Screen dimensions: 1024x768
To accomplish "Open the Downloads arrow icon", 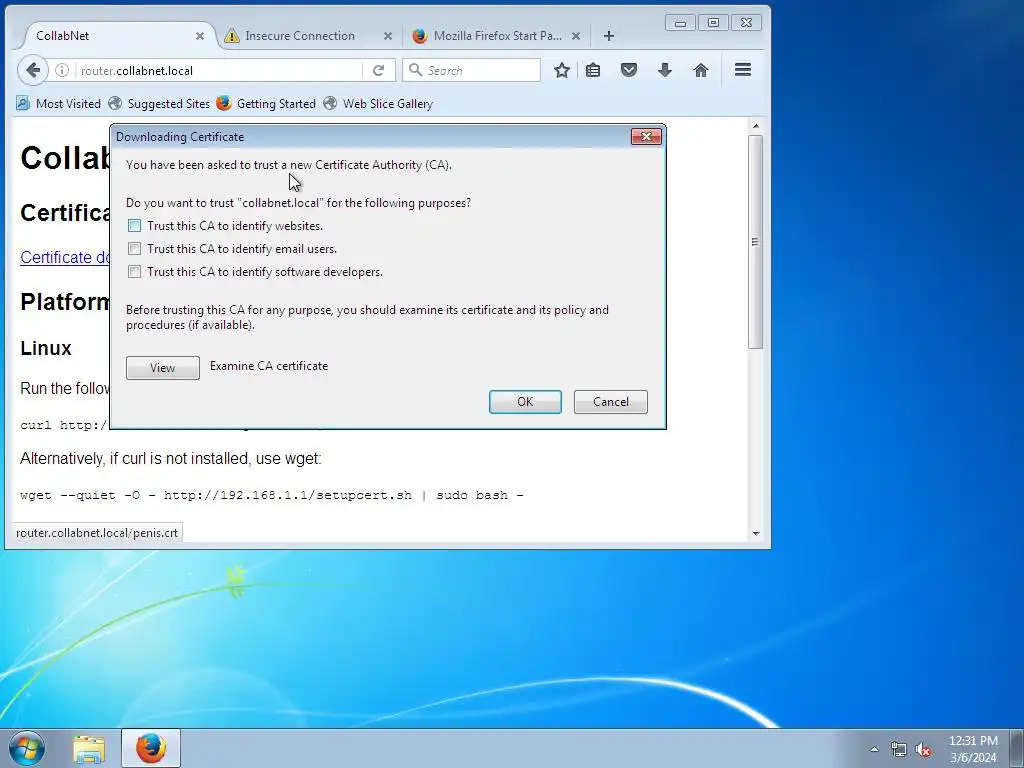I will tap(665, 70).
